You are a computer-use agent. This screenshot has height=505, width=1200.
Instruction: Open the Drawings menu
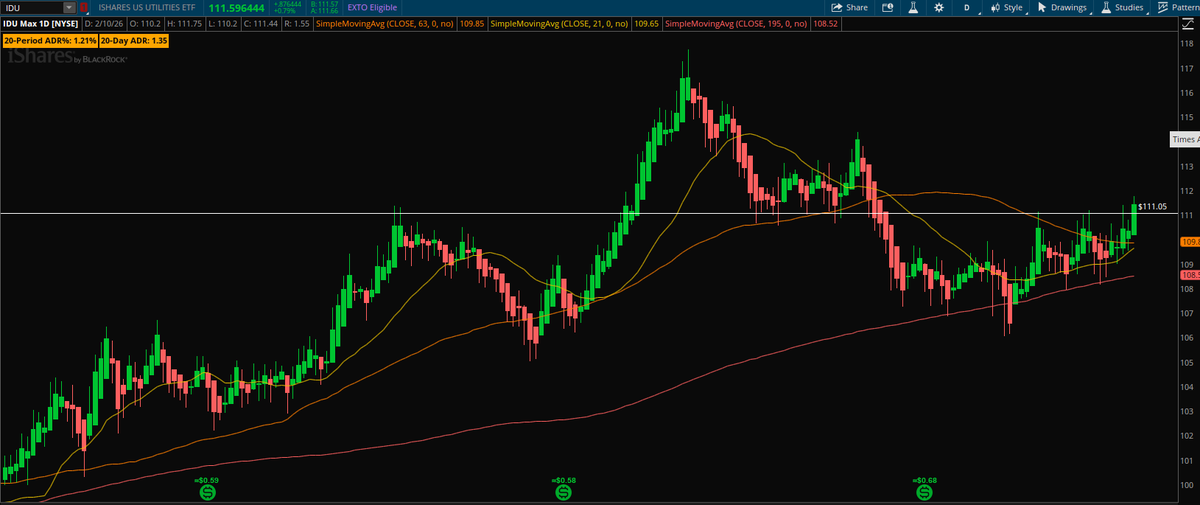[1062, 7]
